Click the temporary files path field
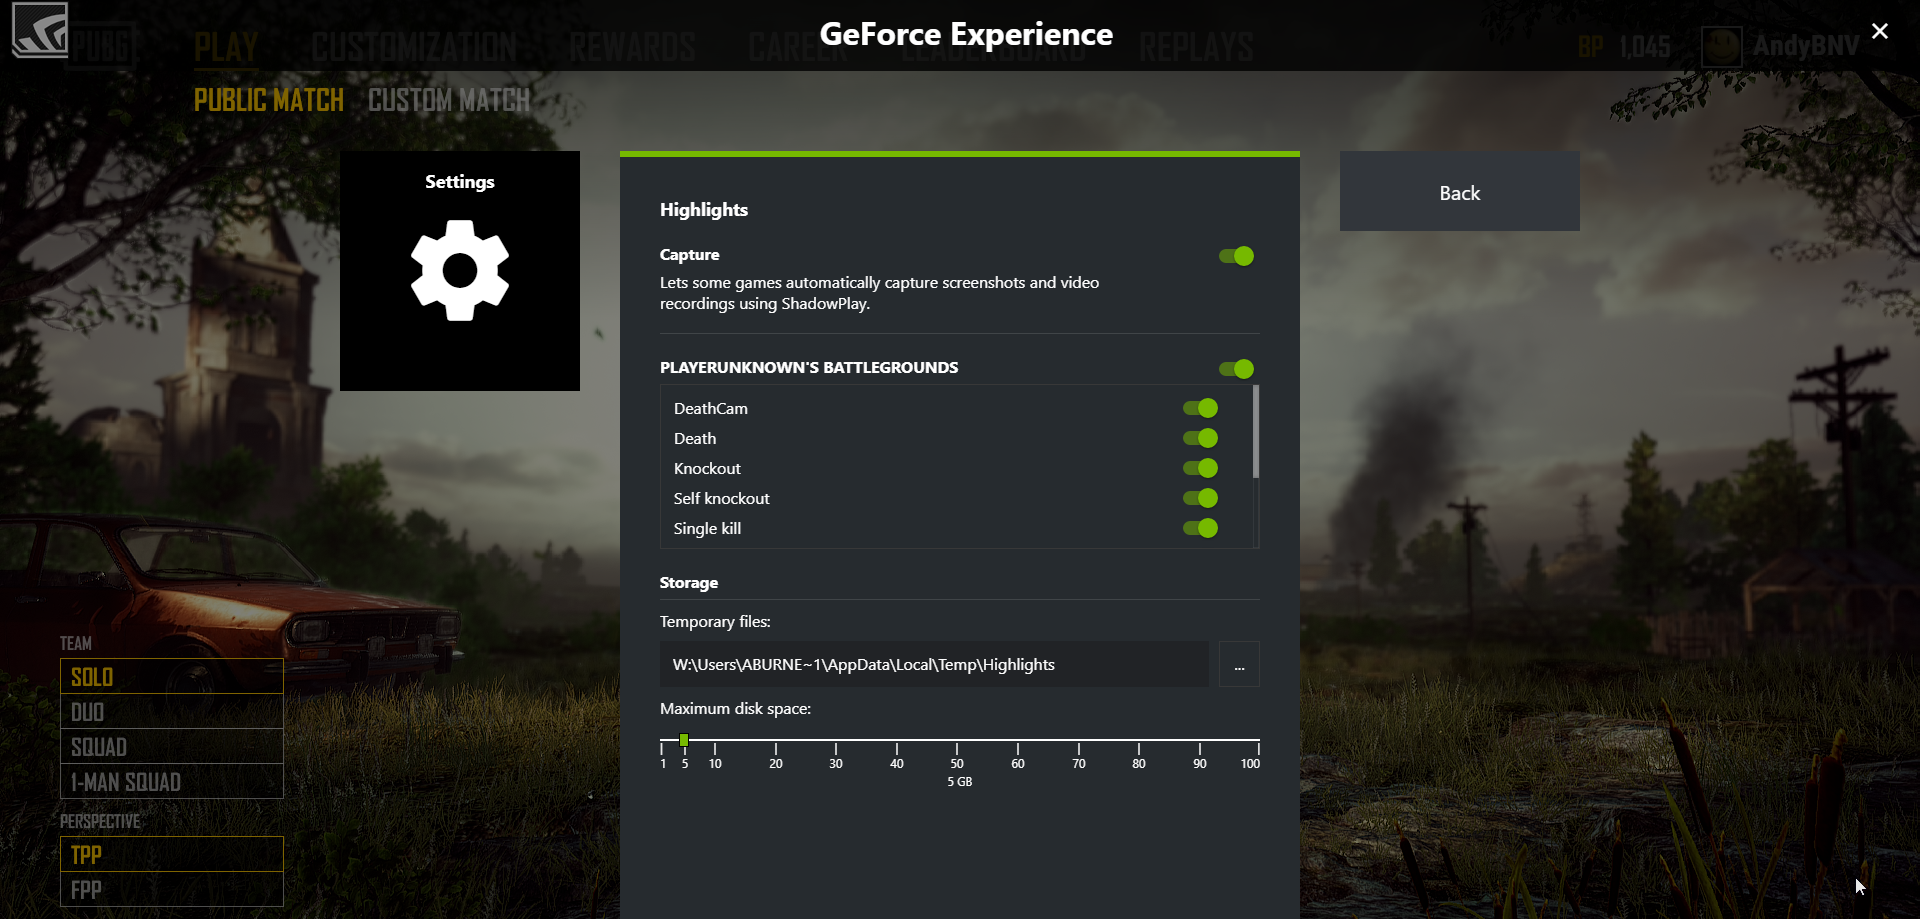This screenshot has height=919, width=1920. (933, 665)
